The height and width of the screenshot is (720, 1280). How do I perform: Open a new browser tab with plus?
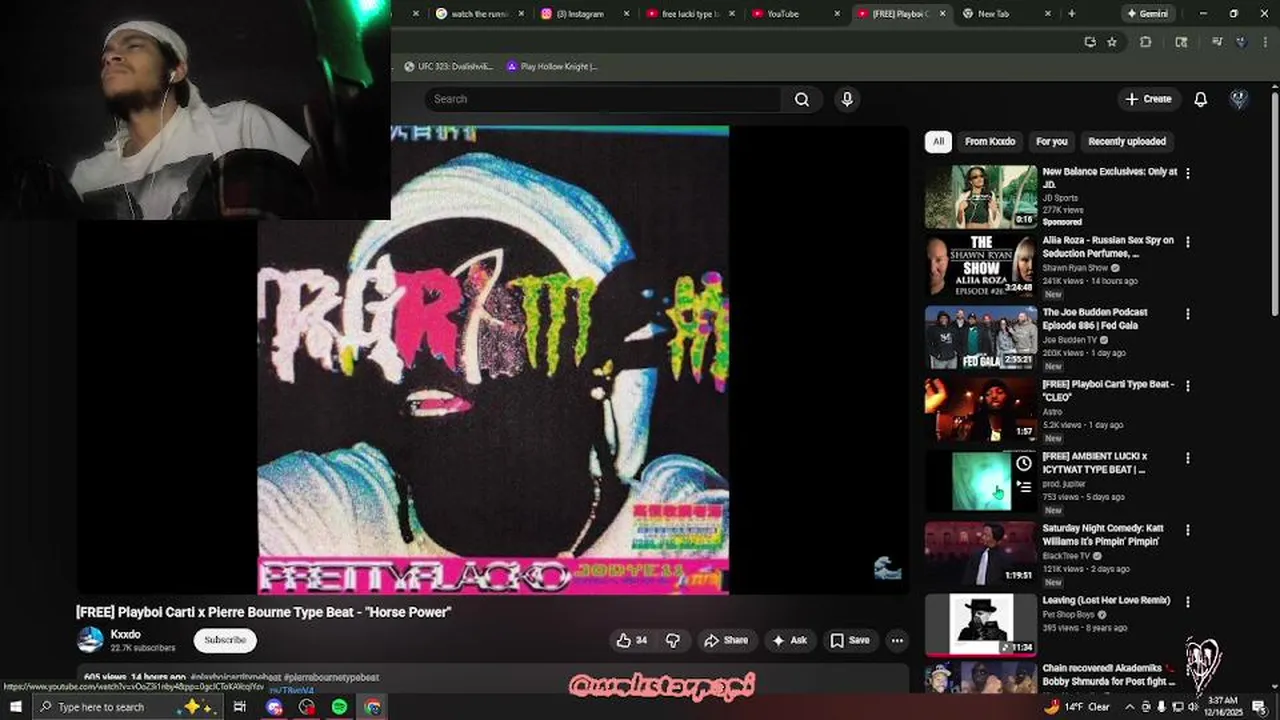pyautogui.click(x=1072, y=14)
